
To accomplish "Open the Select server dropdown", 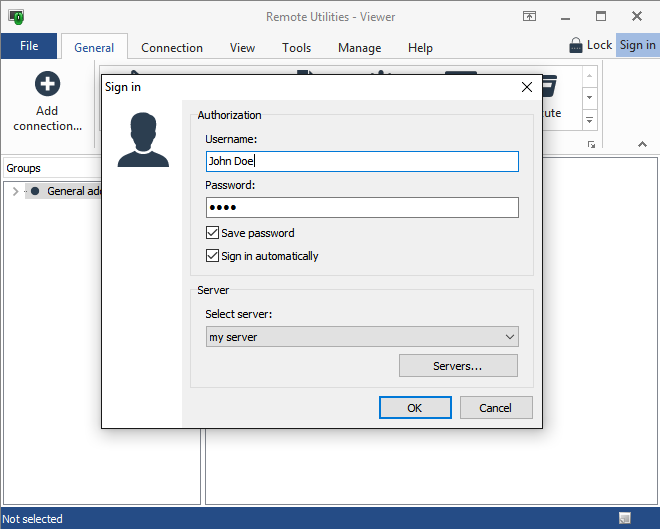I will point(362,337).
